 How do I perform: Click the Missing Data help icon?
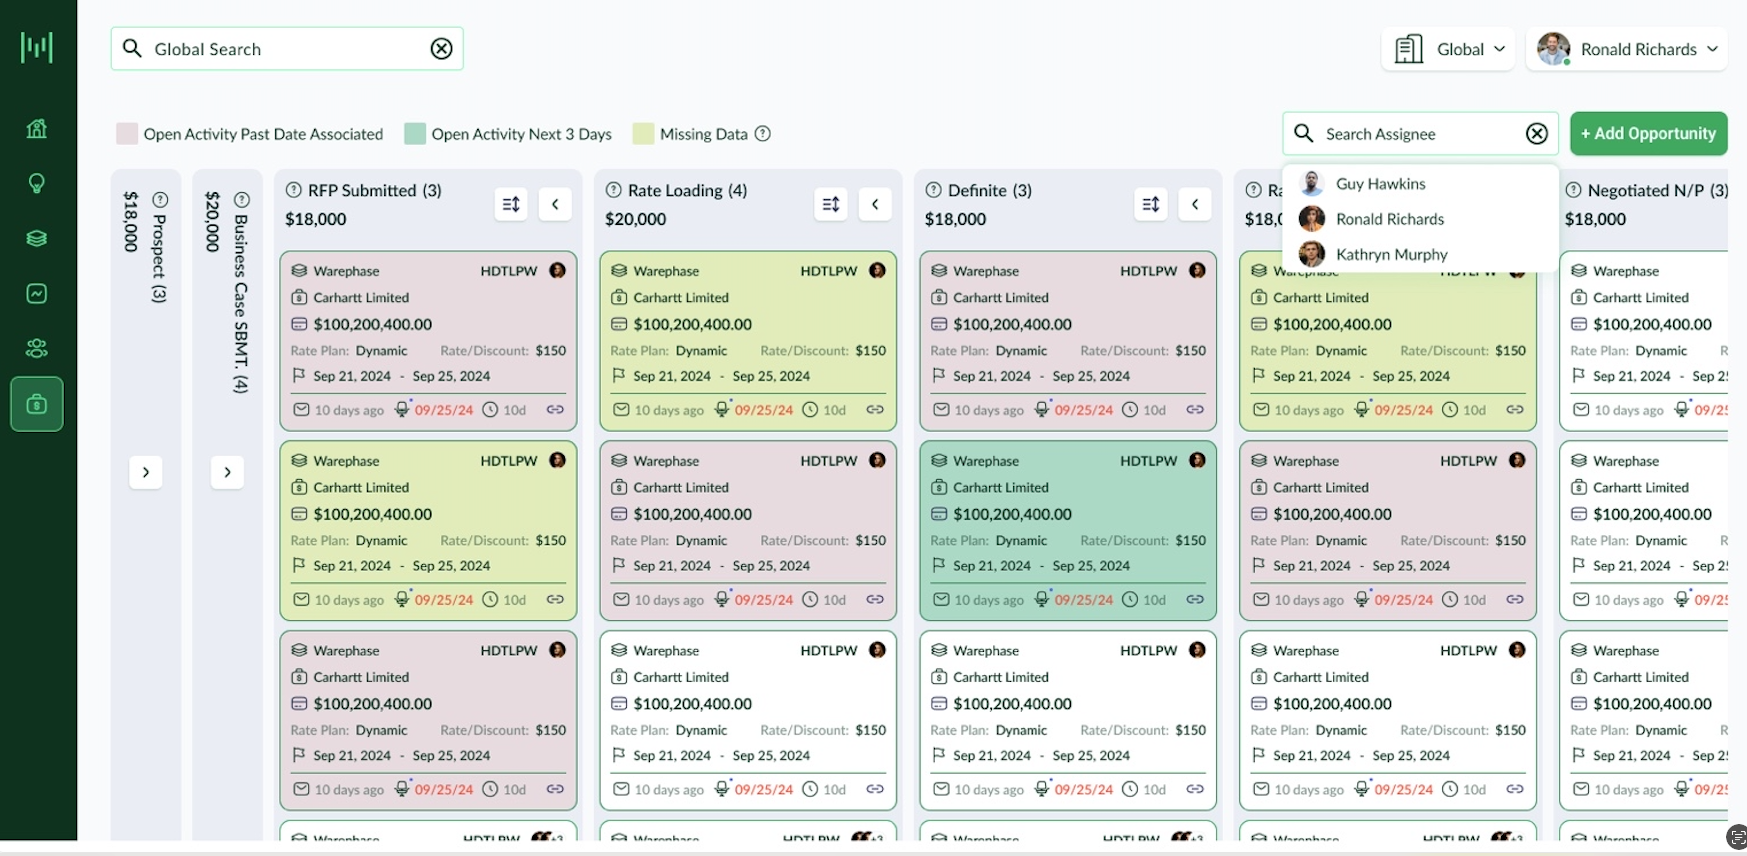coord(763,133)
